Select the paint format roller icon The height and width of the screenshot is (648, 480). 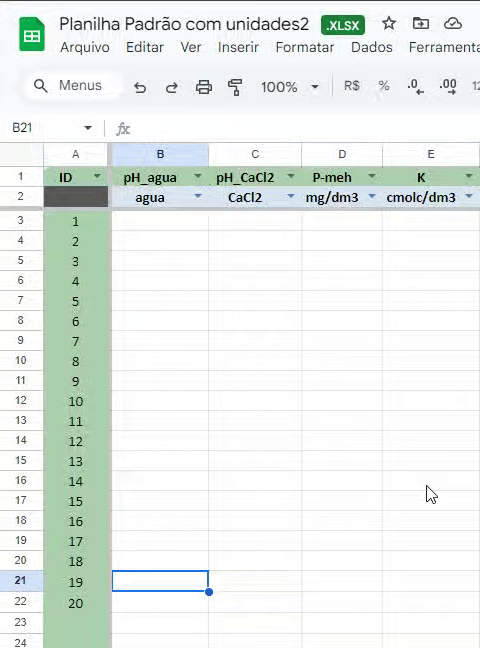(235, 87)
